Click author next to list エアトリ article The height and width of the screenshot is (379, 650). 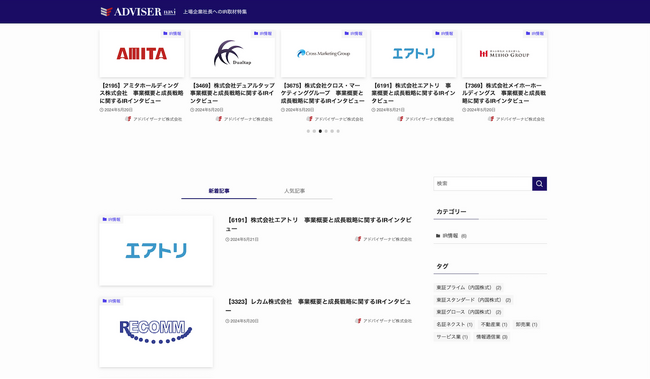(384, 239)
